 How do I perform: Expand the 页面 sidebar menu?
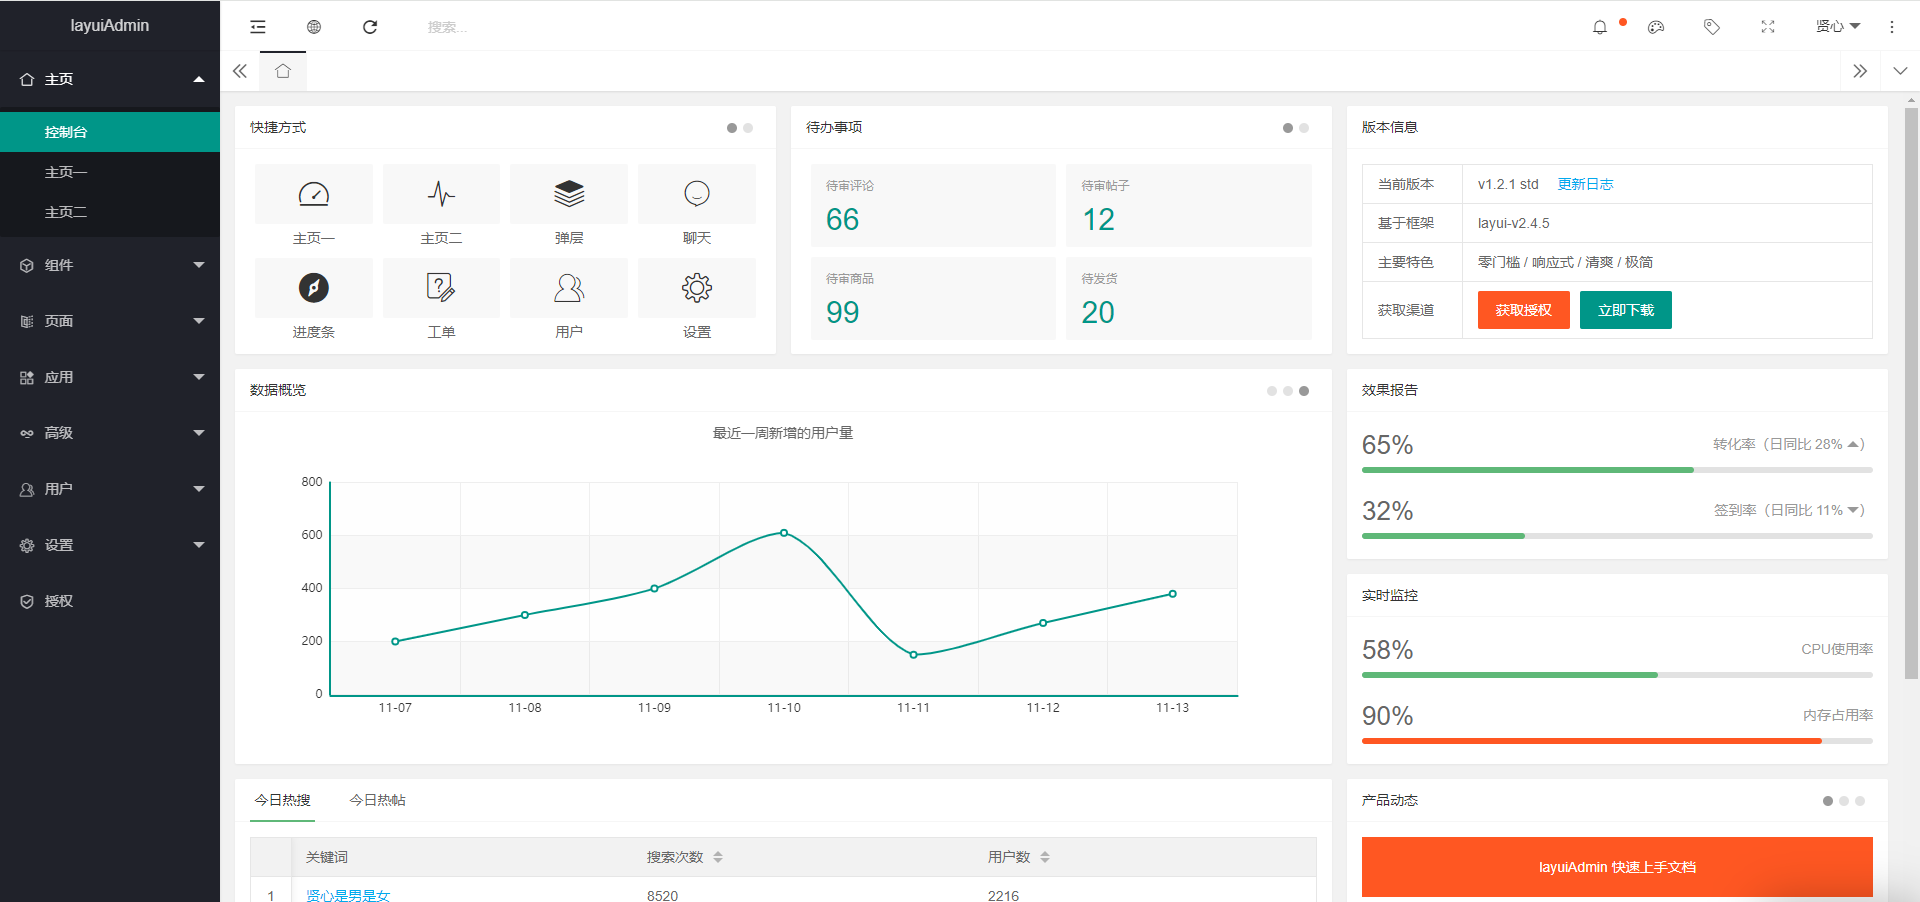point(110,321)
